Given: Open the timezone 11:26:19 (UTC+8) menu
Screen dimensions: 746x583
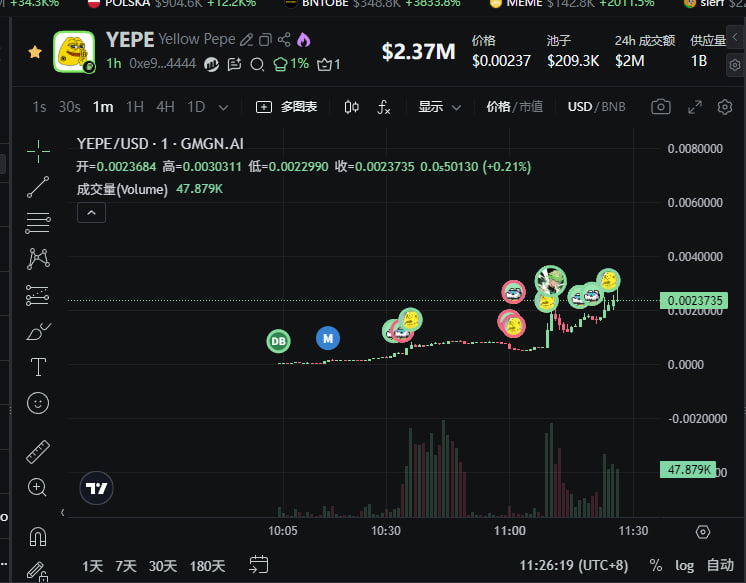Looking at the screenshot, I should (574, 566).
